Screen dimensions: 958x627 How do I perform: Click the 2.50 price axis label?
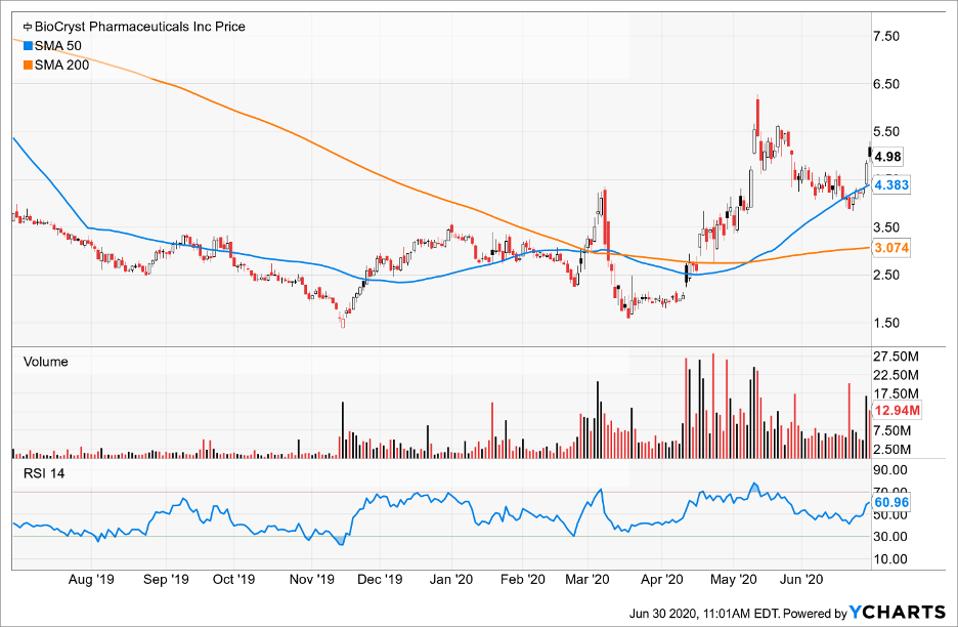click(887, 275)
